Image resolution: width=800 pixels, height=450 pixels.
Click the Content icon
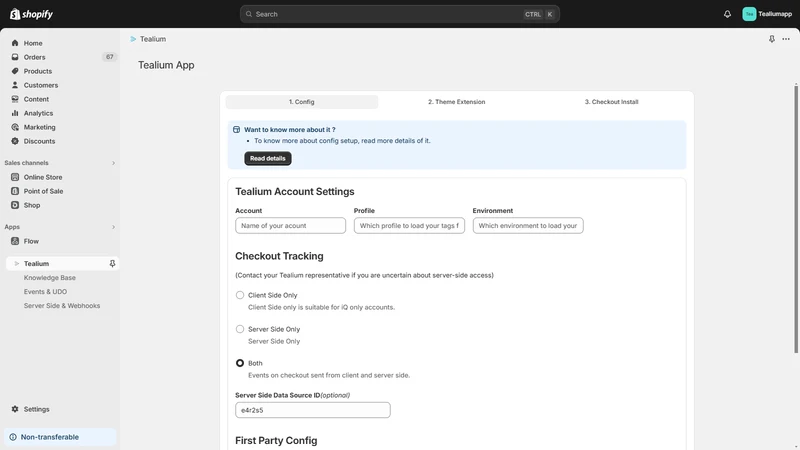coord(15,99)
